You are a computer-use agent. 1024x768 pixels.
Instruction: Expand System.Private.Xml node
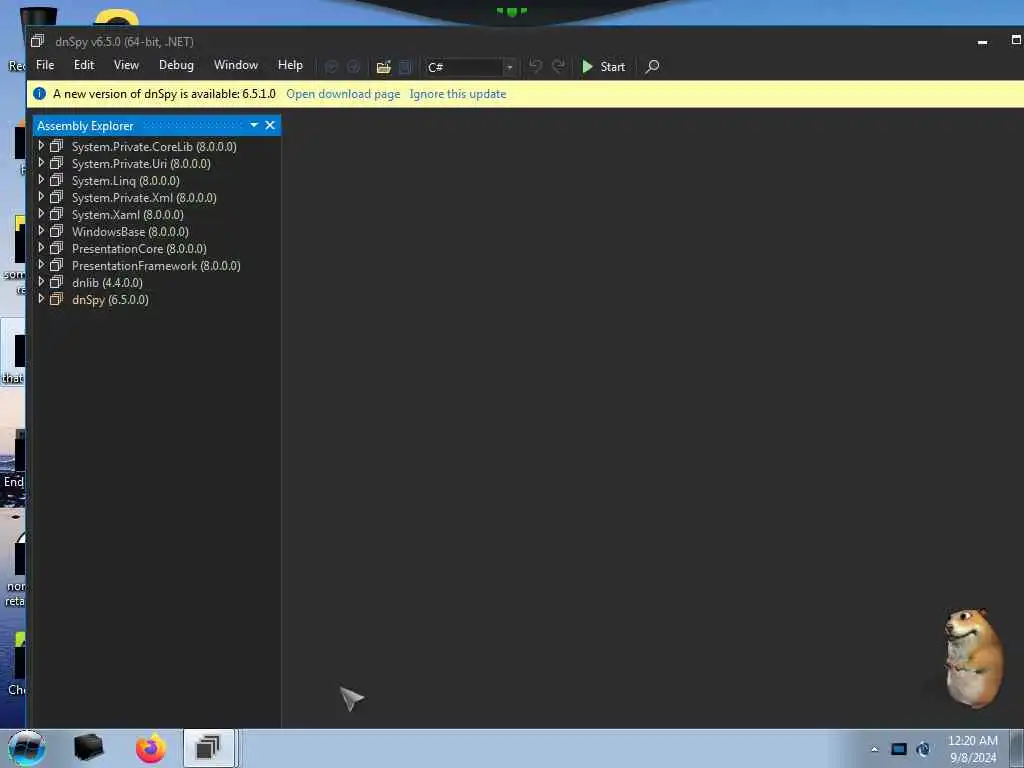pos(41,197)
